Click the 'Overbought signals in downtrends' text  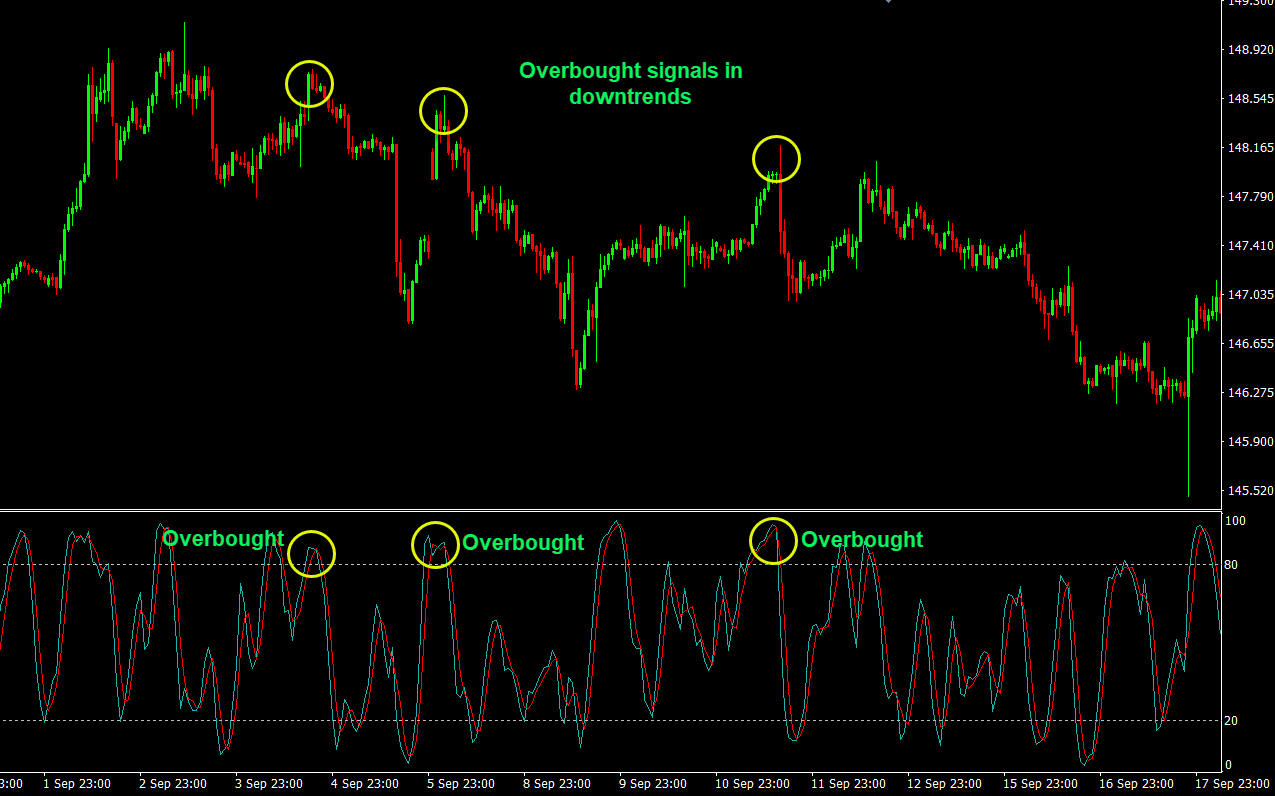coord(630,84)
